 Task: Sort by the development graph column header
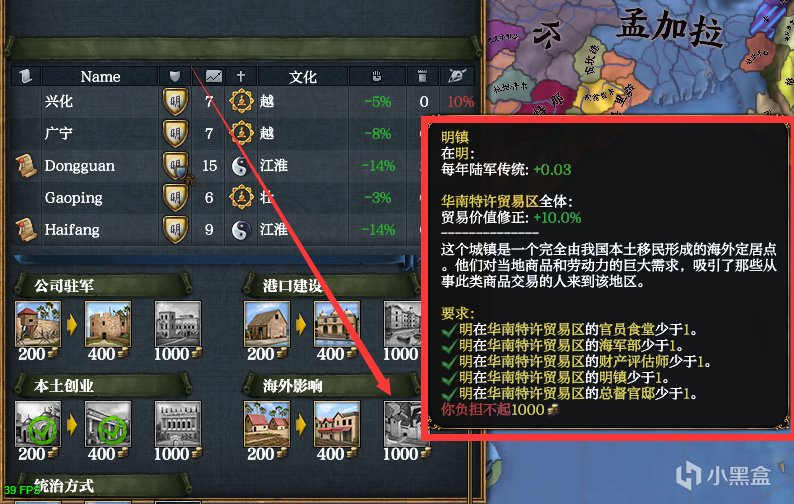pyautogui.click(x=213, y=76)
